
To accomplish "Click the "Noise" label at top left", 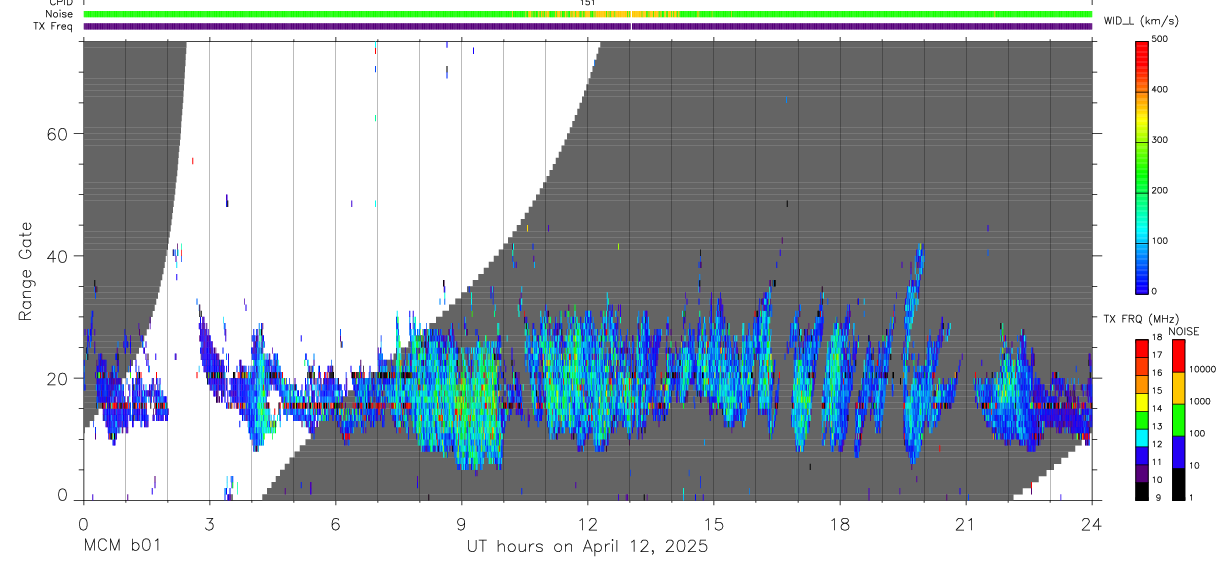I will (x=59, y=14).
